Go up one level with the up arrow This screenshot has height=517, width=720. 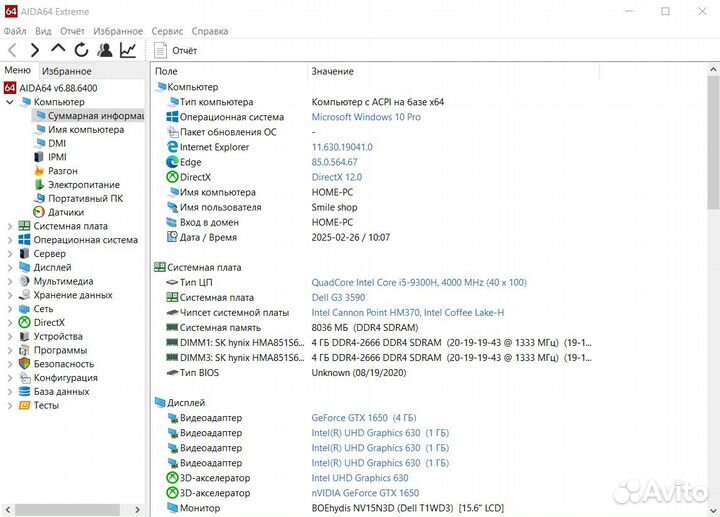coord(58,49)
